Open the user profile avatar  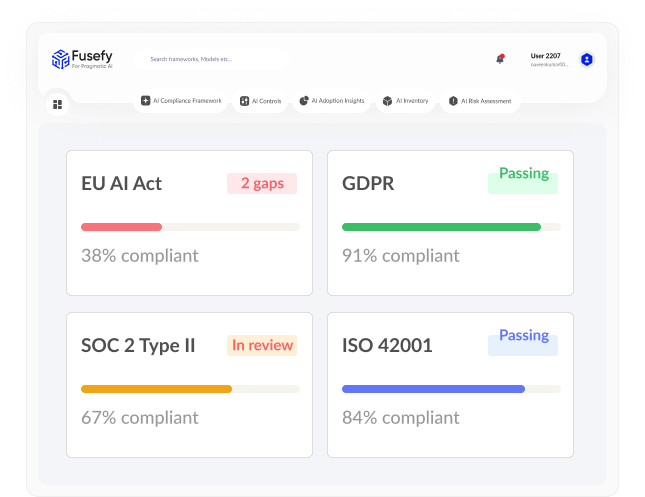click(x=587, y=60)
